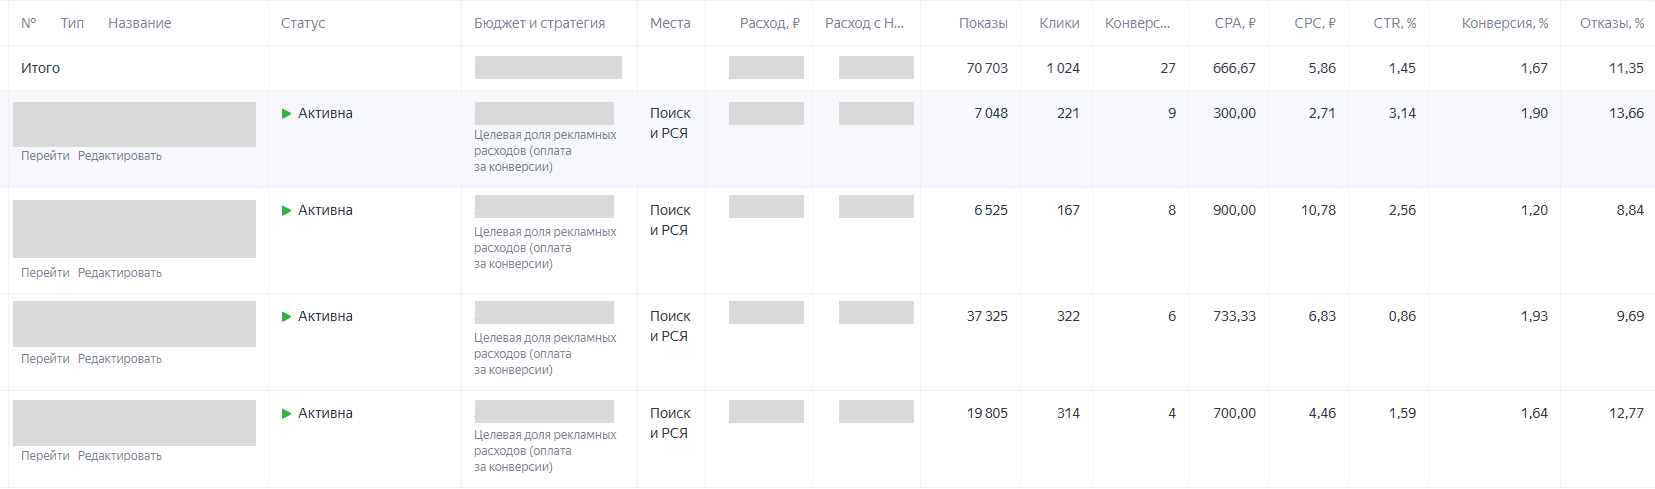
Task: Edit the campaign with 19 805 impressions
Action: coord(120,456)
